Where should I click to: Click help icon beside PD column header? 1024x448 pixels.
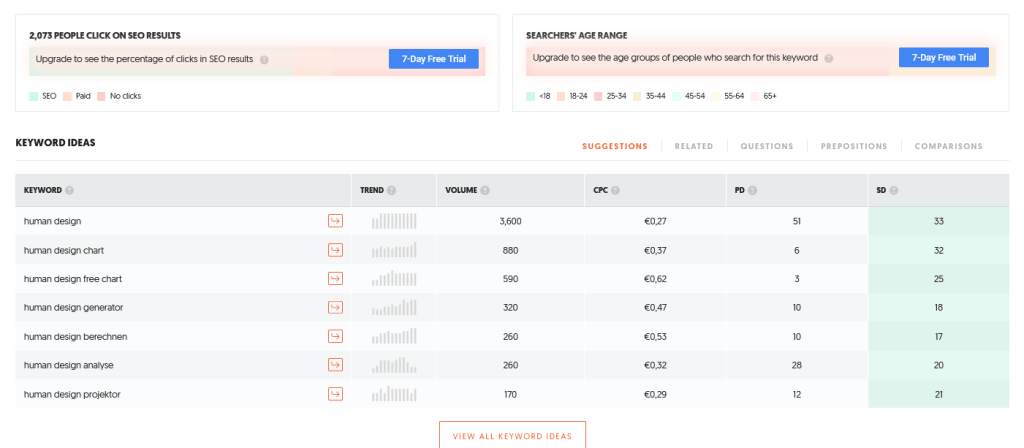point(752,191)
